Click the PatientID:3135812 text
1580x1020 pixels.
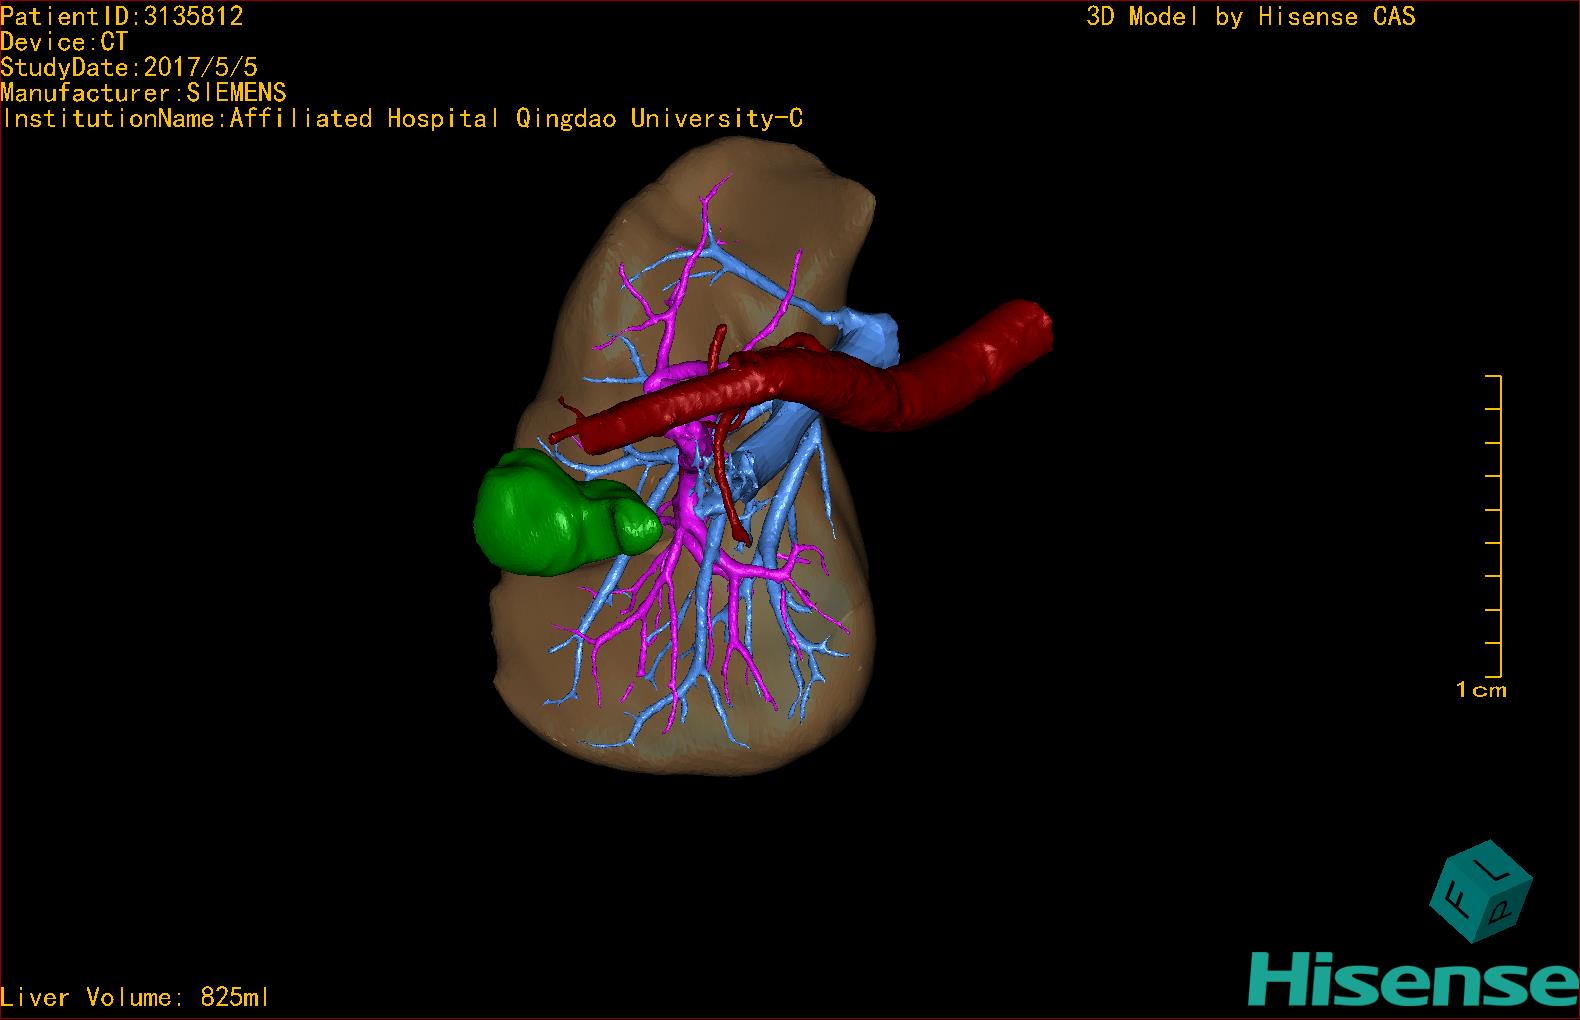tap(122, 16)
